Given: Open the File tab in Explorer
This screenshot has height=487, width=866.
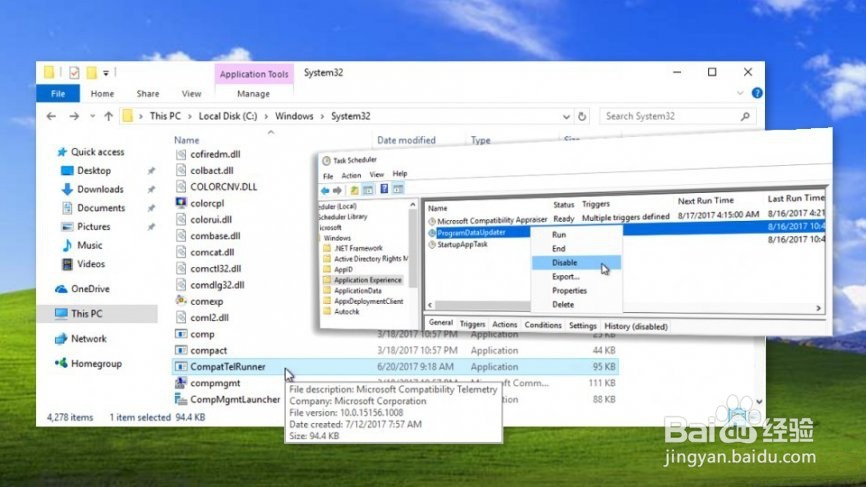Looking at the screenshot, I should pos(58,93).
